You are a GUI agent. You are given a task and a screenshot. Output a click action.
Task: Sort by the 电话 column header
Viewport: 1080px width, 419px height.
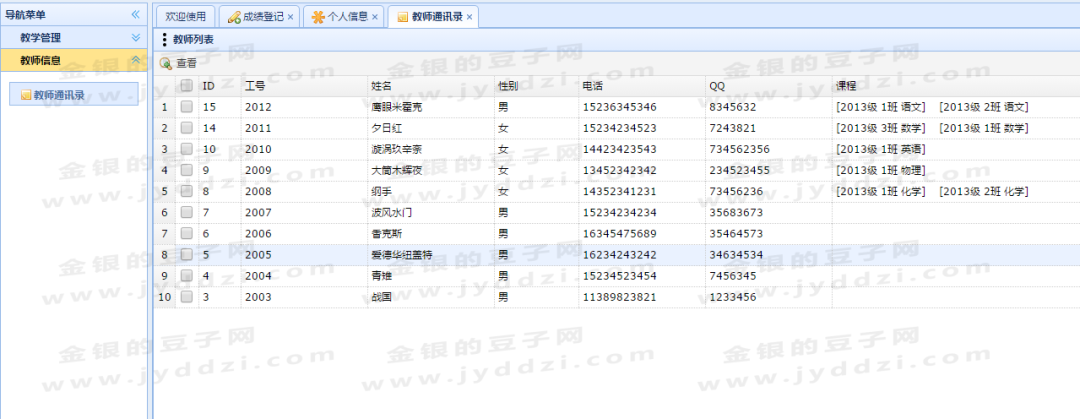(x=642, y=86)
